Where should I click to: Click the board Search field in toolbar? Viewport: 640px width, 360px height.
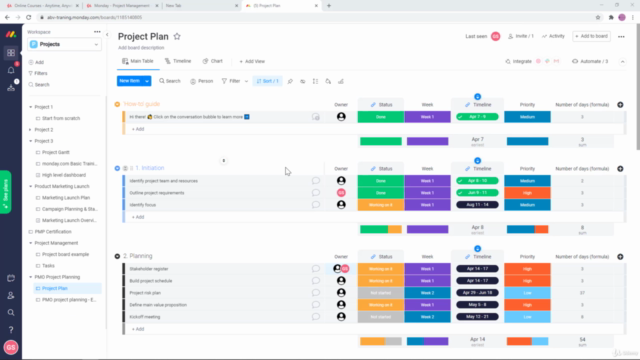click(x=170, y=81)
